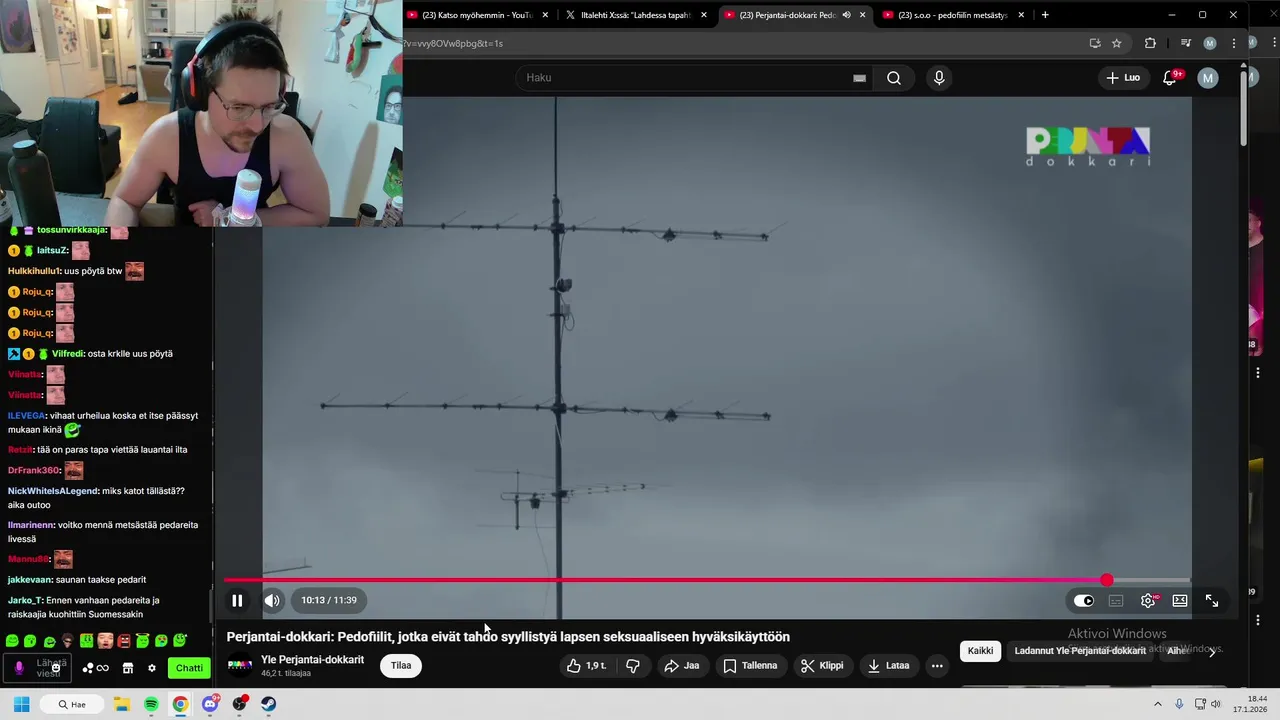
Task: Mute the video with the volume icon
Action: coord(272,601)
